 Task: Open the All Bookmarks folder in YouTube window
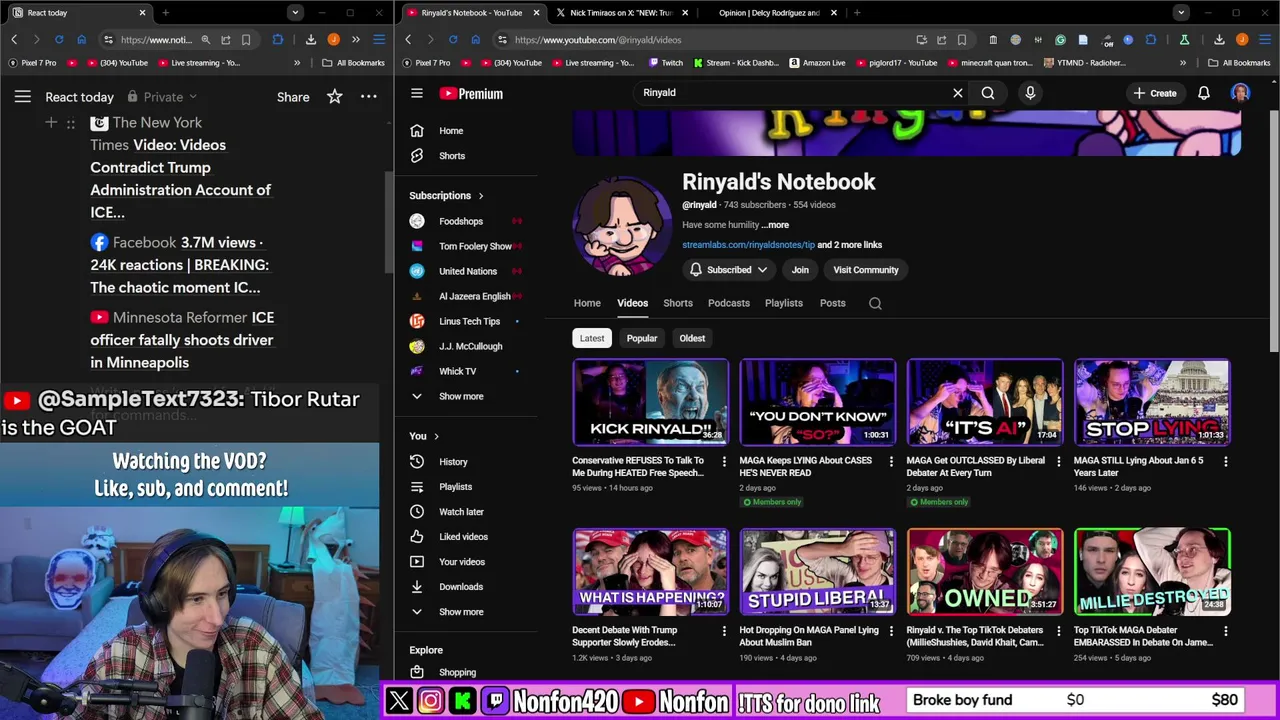pyautogui.click(x=1238, y=63)
